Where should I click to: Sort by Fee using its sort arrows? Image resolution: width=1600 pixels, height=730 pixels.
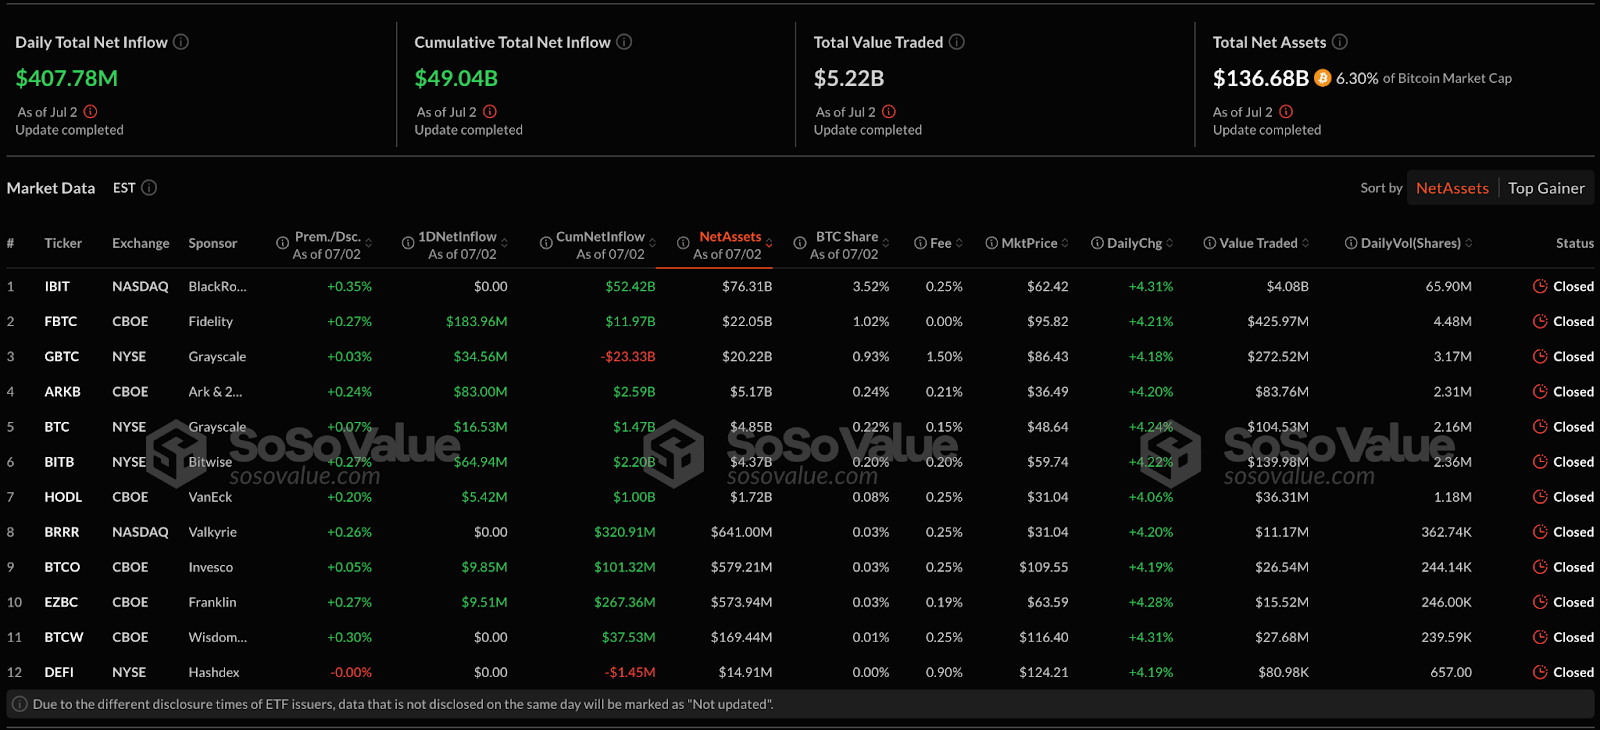click(959, 243)
